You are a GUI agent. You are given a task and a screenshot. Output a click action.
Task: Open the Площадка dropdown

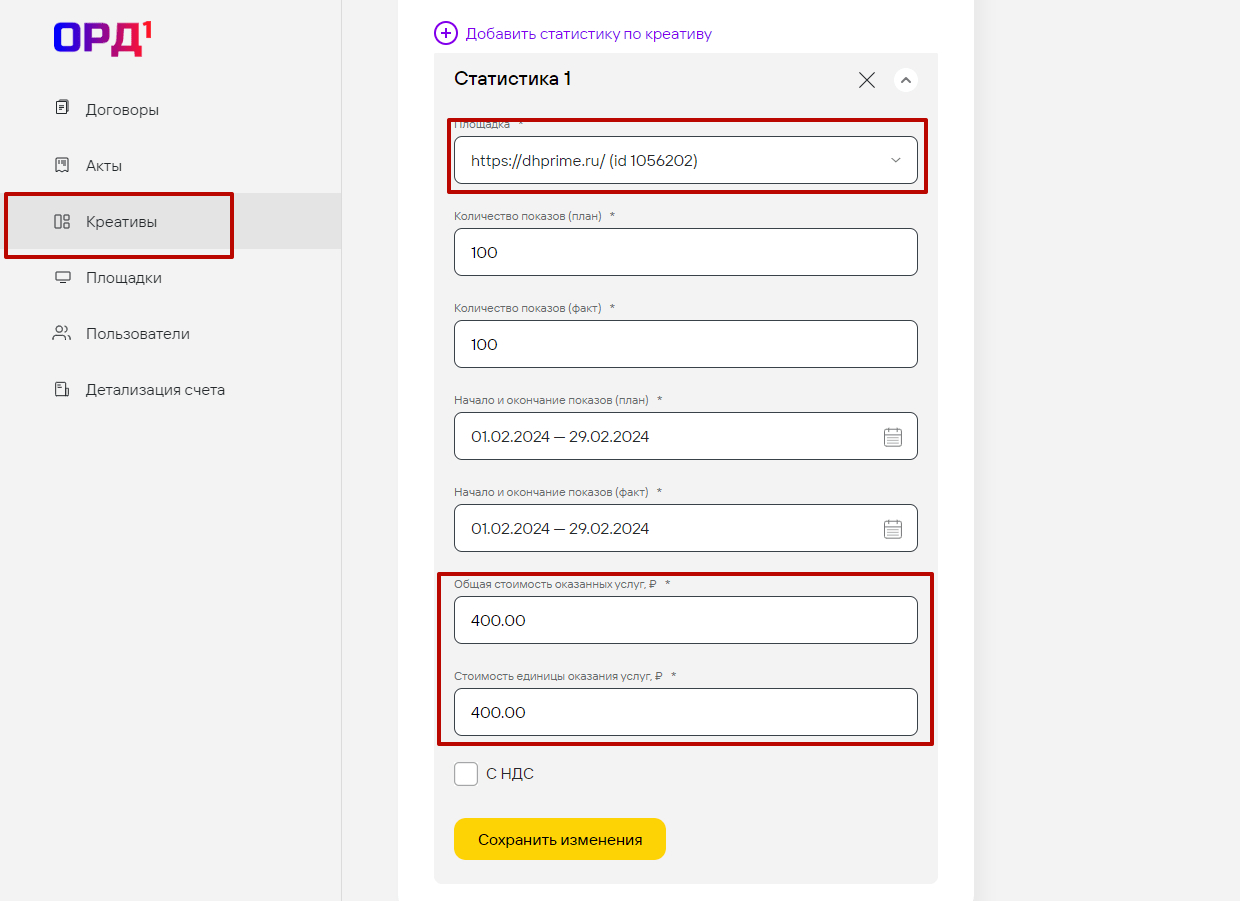pyautogui.click(x=686, y=160)
